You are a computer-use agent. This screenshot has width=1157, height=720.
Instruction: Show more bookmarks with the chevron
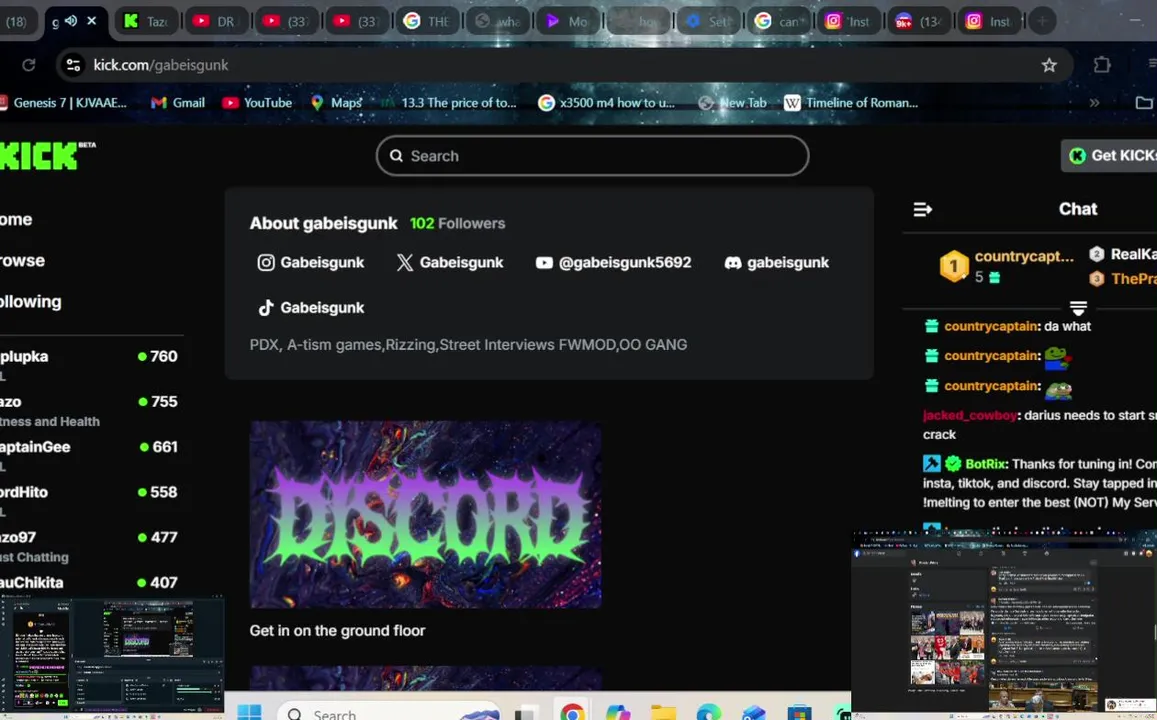pos(1094,103)
